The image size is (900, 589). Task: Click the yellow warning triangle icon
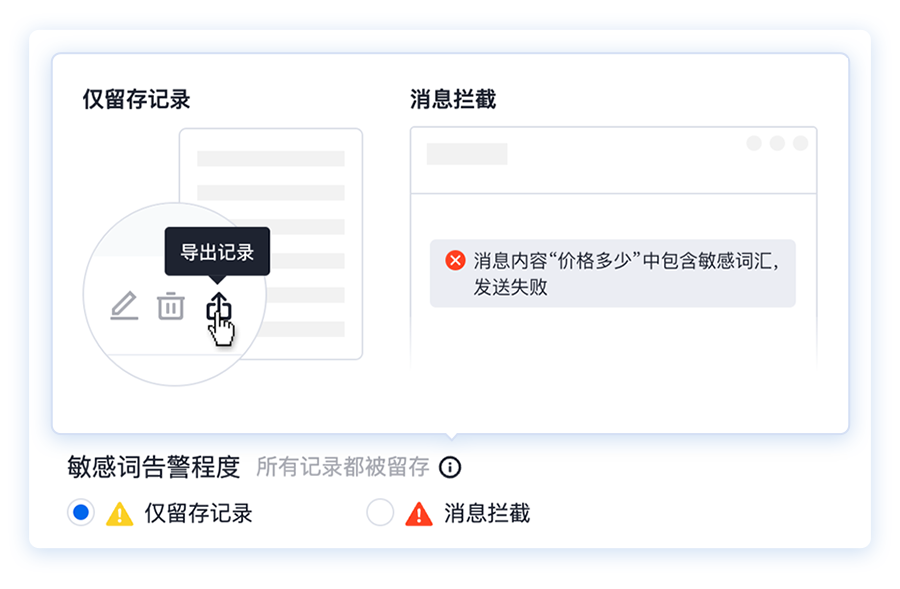point(119,513)
